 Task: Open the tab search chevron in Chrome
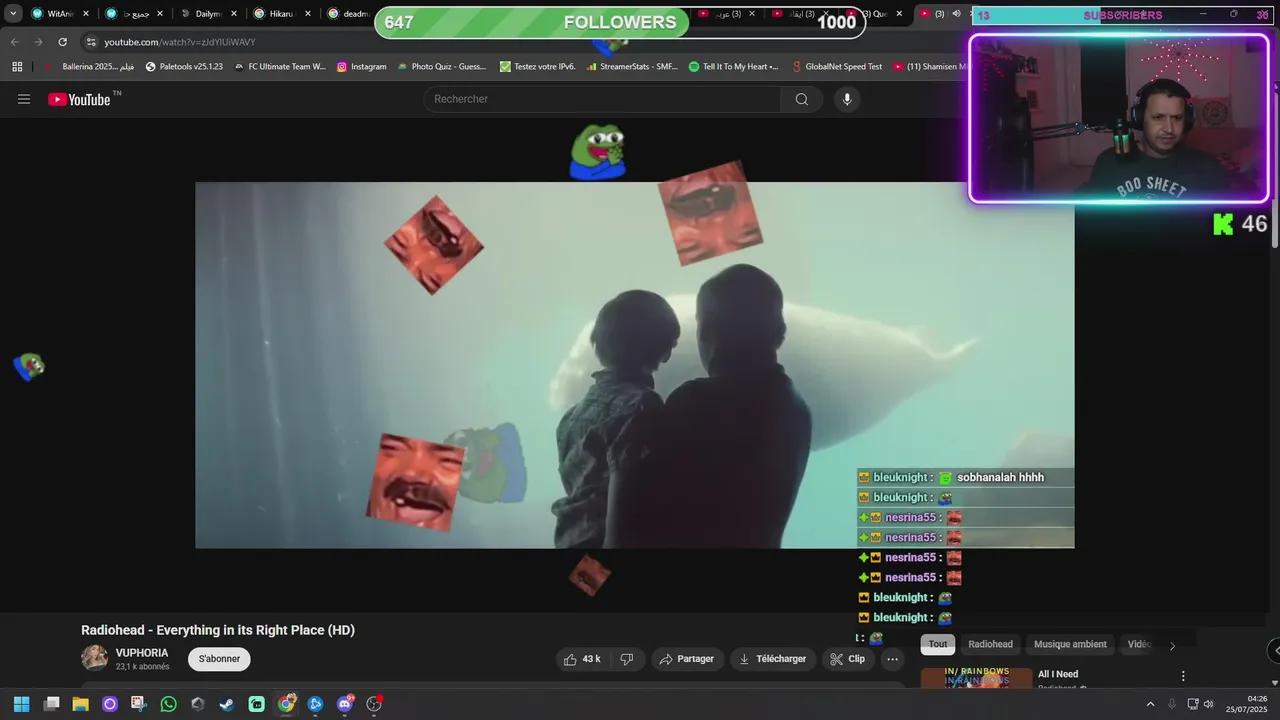(13, 14)
